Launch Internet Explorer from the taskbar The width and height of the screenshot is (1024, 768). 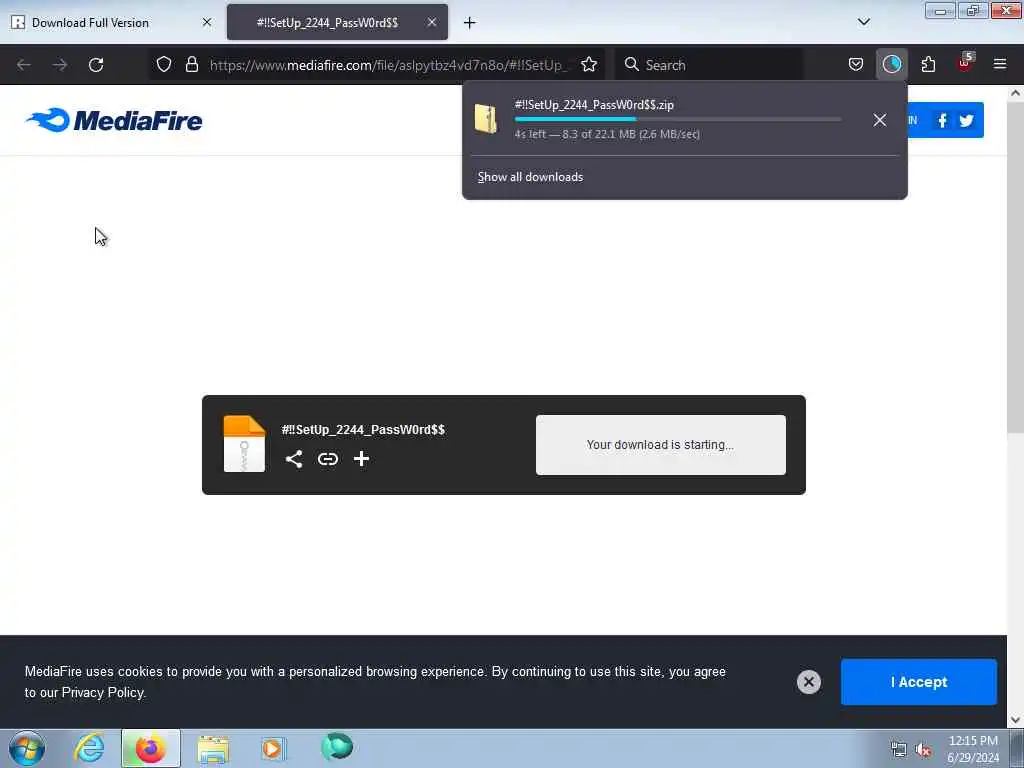[x=89, y=748]
